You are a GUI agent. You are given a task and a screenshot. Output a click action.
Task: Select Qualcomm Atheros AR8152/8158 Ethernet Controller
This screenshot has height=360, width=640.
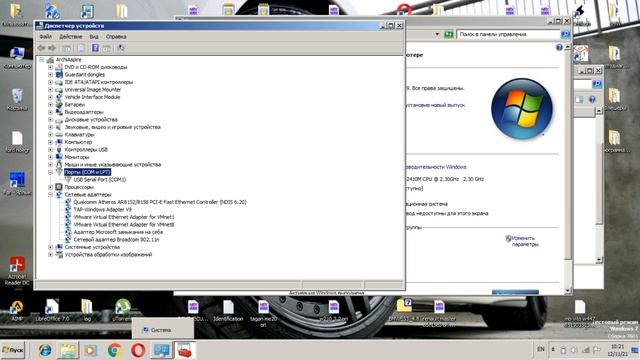pyautogui.click(x=160, y=202)
